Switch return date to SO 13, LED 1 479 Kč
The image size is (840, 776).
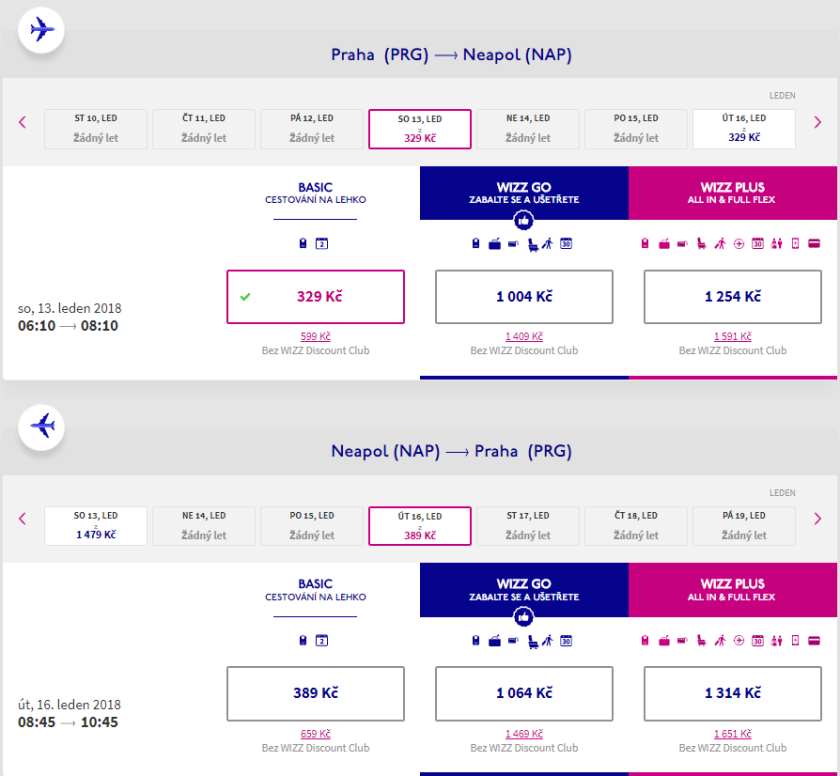(96, 525)
